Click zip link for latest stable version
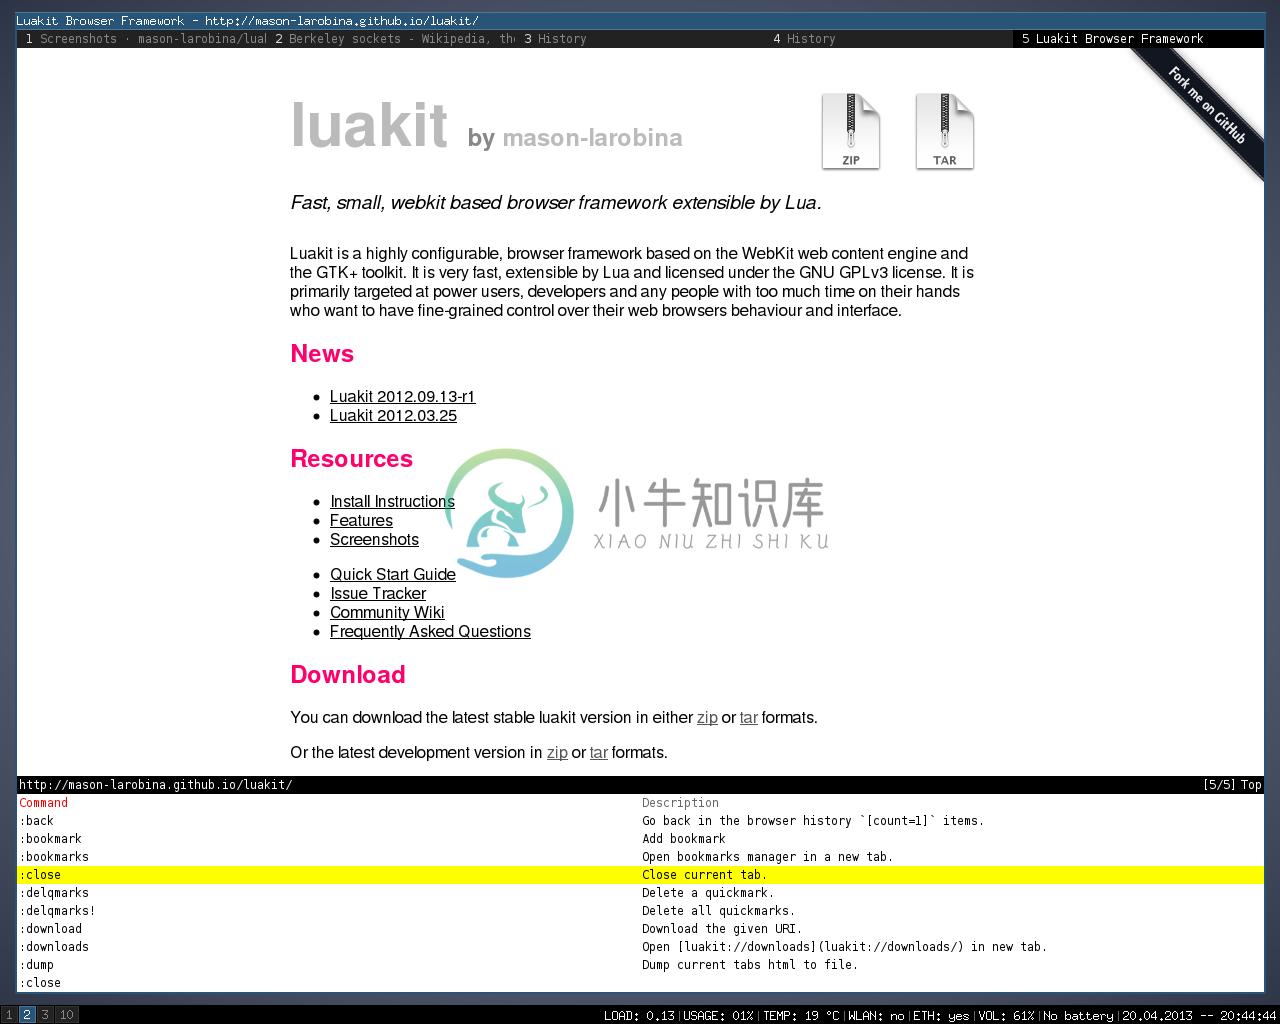 click(707, 718)
